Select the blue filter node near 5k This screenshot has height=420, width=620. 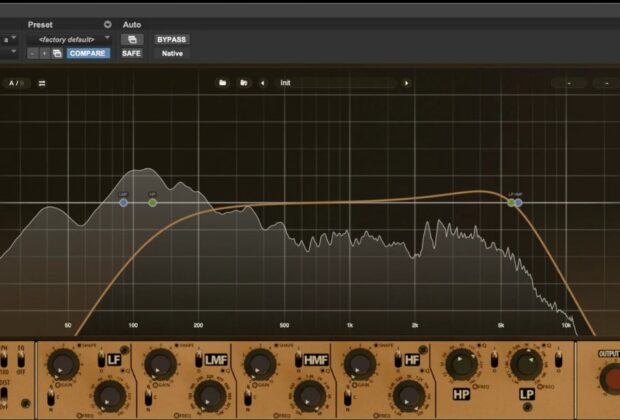click(518, 203)
